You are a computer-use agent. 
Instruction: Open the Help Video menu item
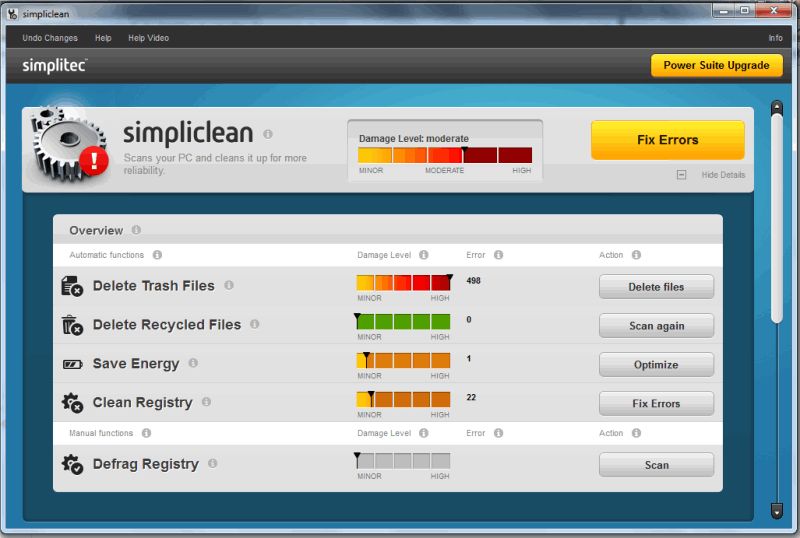click(148, 38)
